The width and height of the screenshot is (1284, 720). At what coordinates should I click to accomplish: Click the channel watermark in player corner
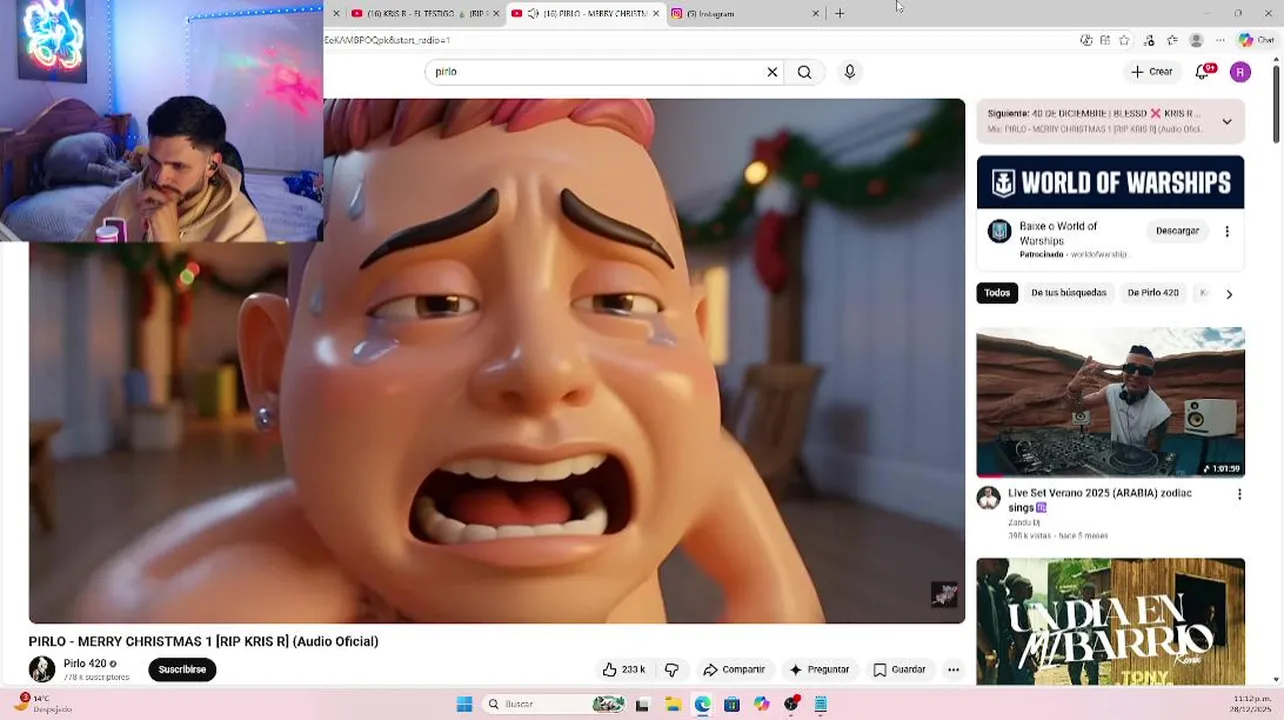944,594
